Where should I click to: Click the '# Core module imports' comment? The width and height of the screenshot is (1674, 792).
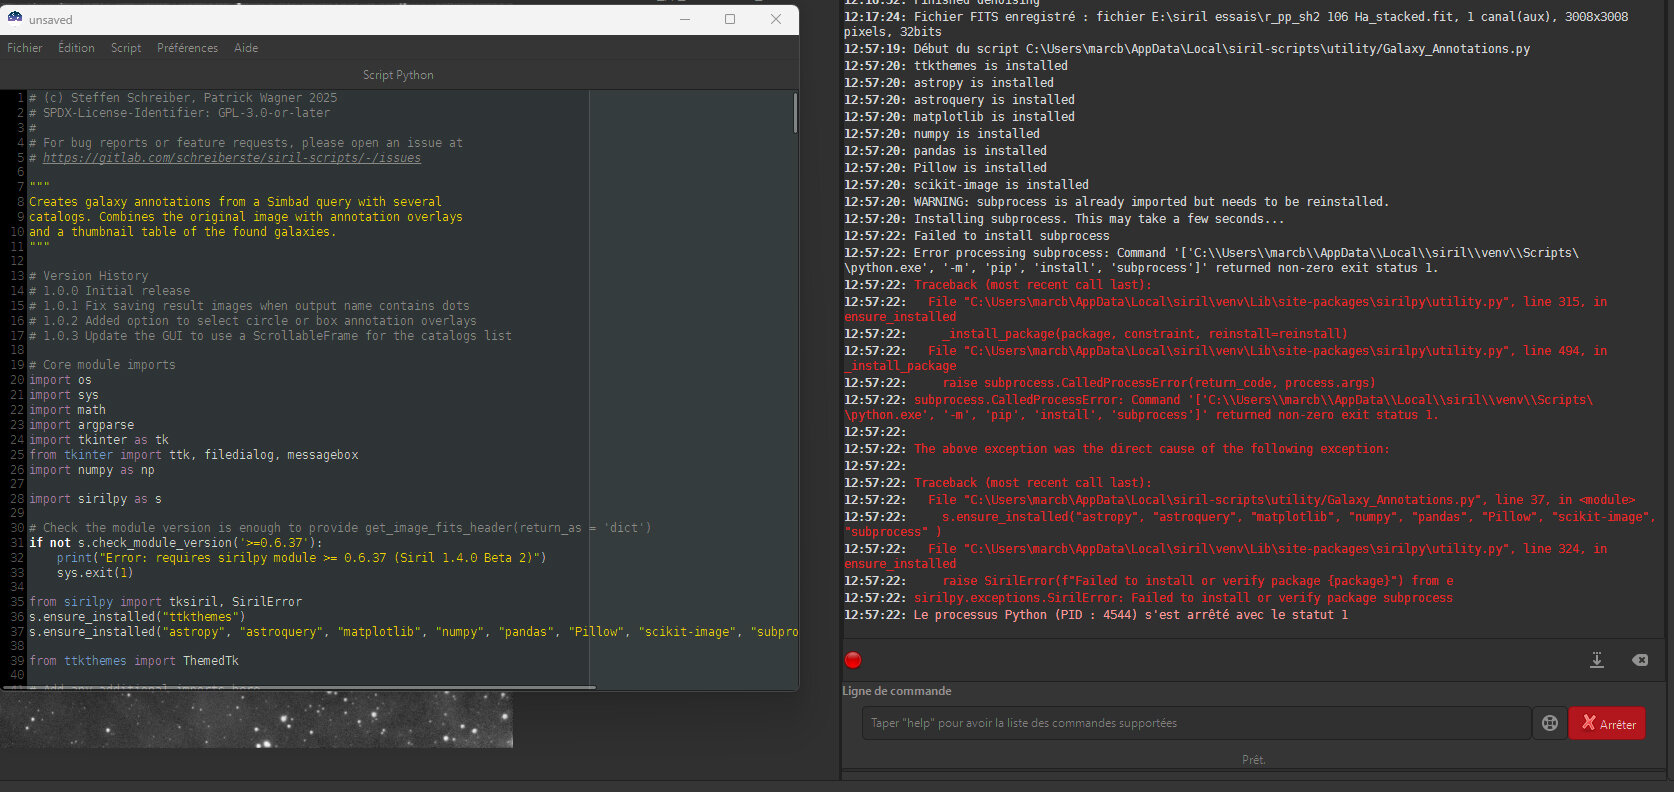pos(102,365)
